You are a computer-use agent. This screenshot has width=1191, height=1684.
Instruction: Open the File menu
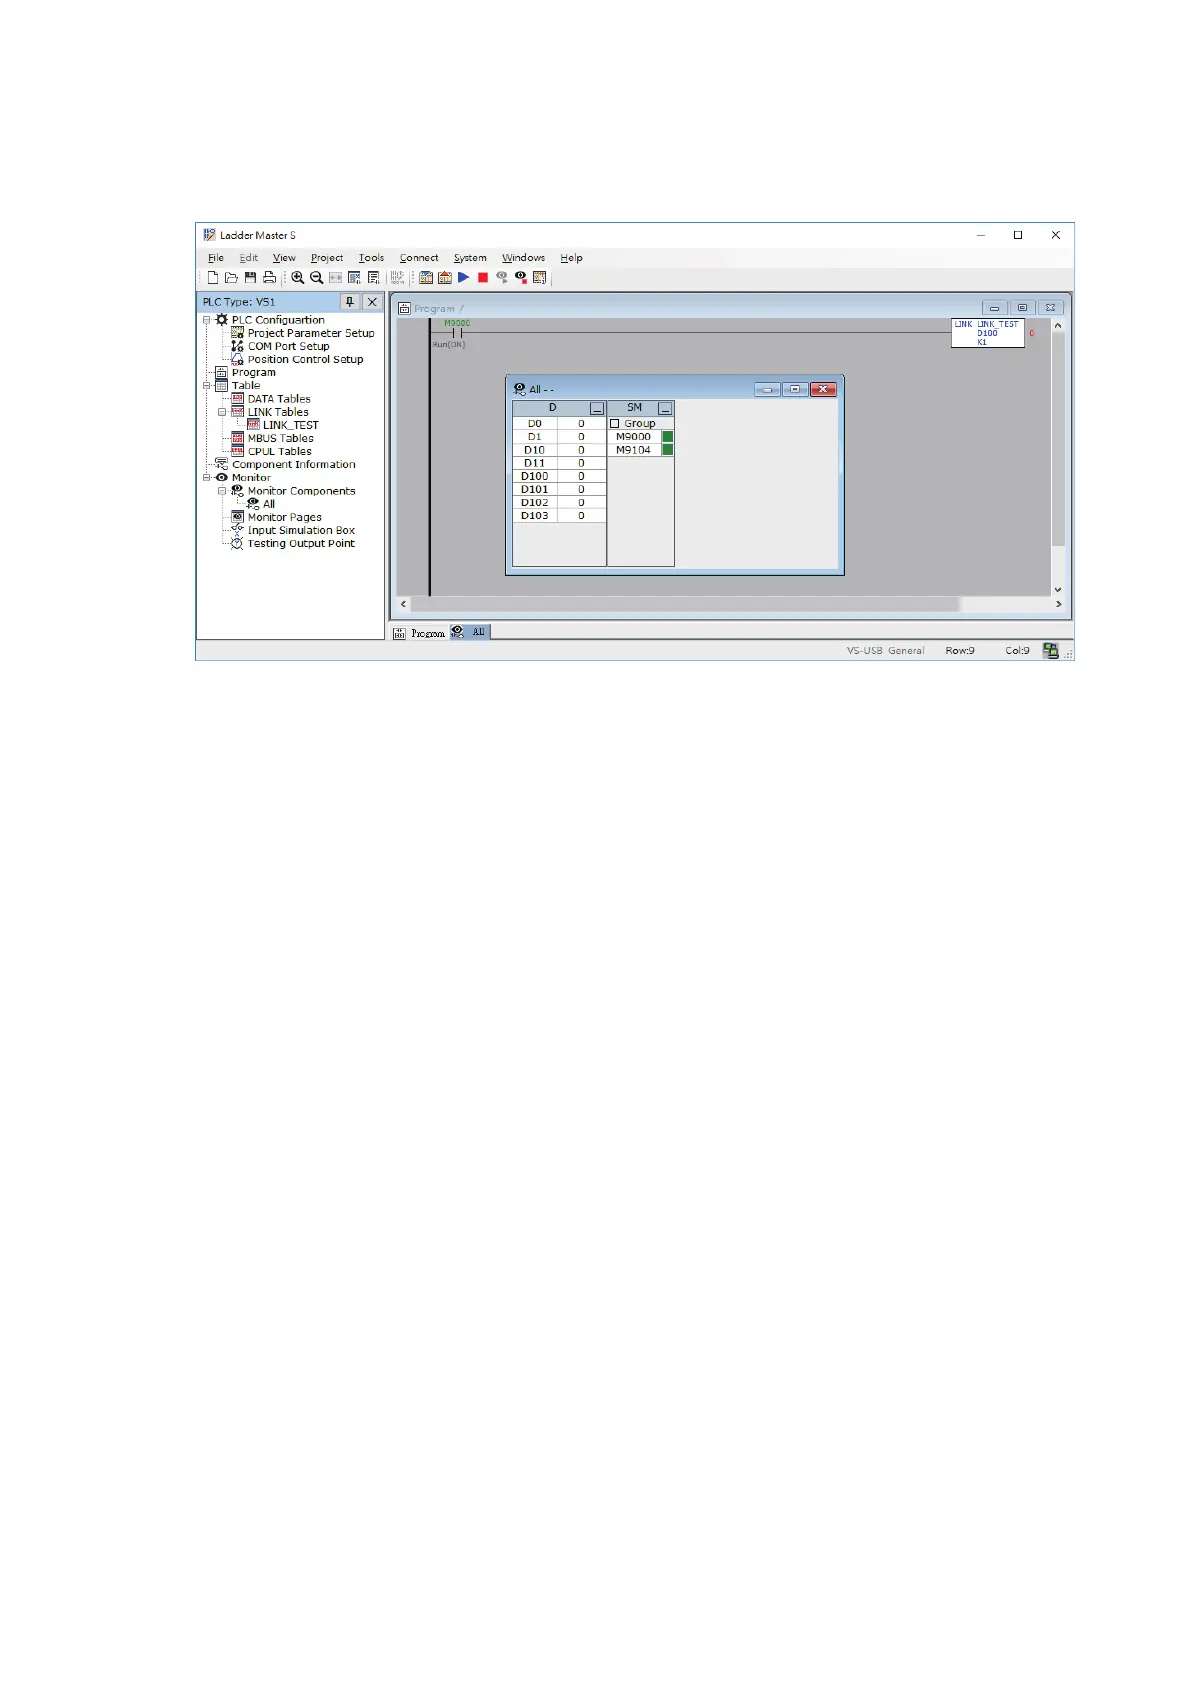click(x=216, y=258)
